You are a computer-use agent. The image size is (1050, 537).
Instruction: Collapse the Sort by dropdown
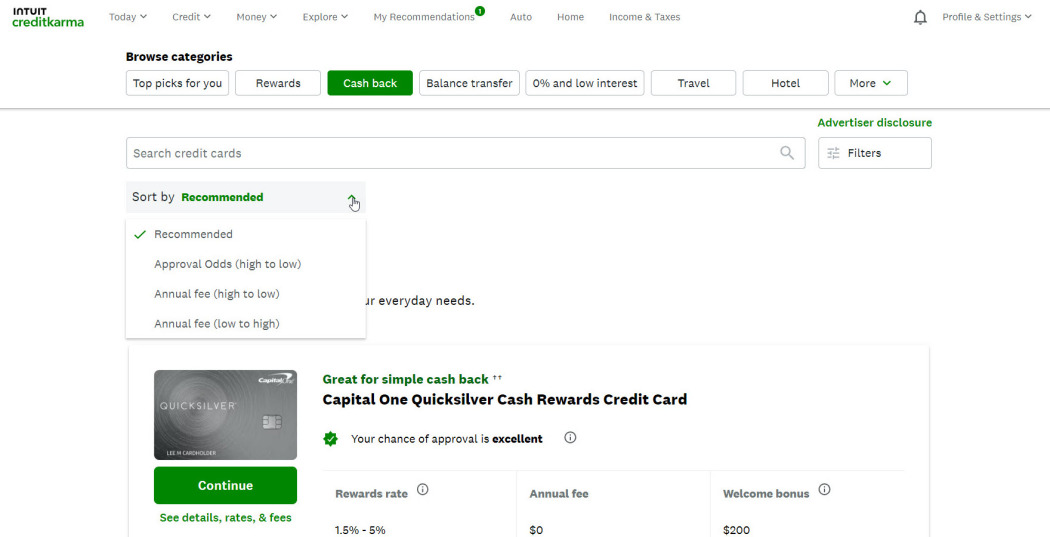click(x=246, y=197)
